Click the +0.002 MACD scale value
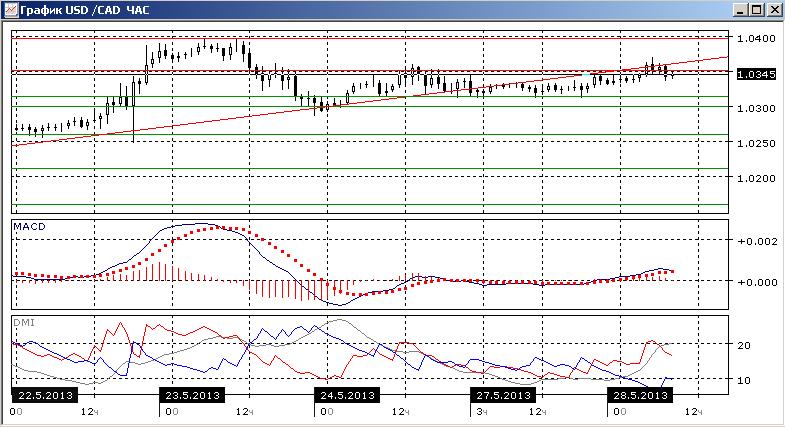Image resolution: width=785 pixels, height=427 pixels. pos(757,241)
